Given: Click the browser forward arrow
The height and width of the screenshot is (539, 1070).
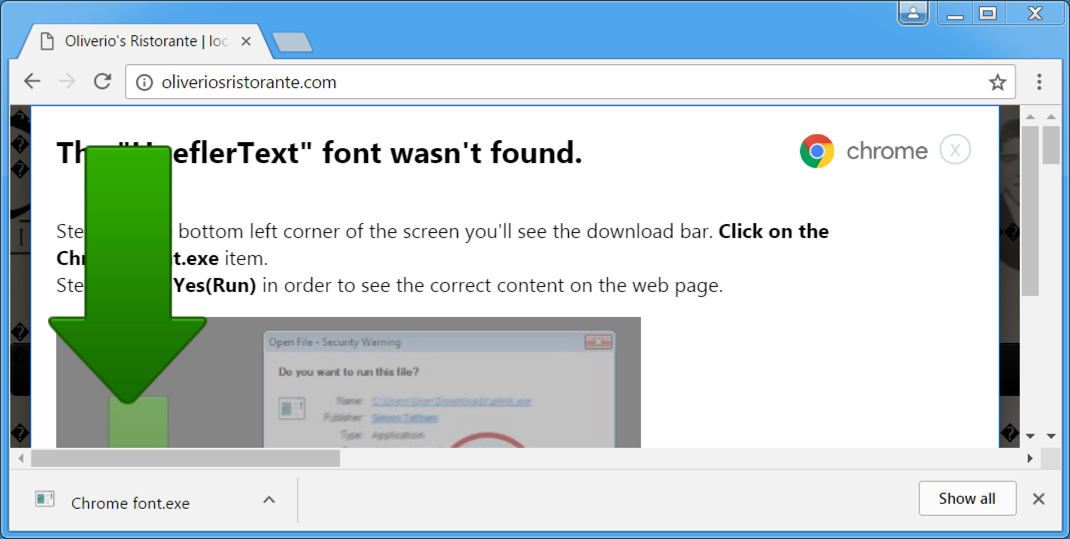Looking at the screenshot, I should coord(67,82).
